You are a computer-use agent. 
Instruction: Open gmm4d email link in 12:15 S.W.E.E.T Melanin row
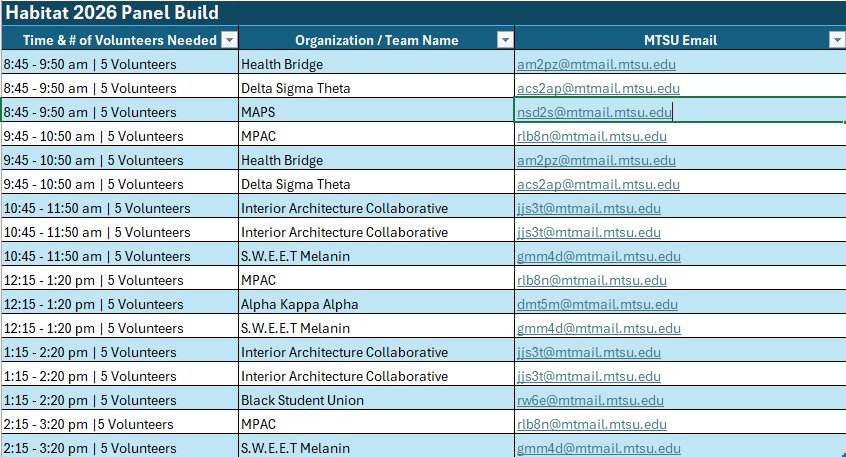(599, 329)
